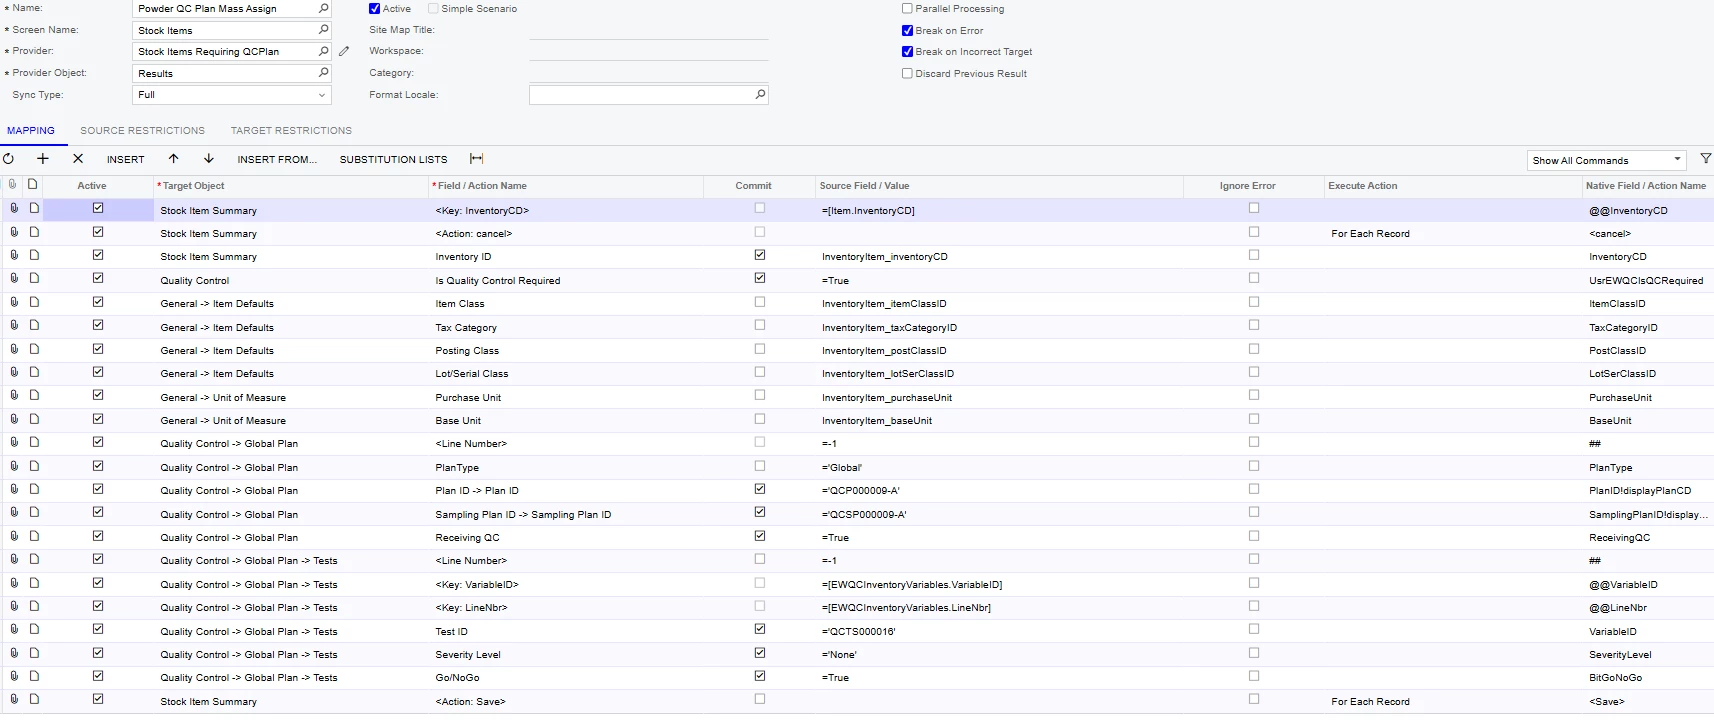Toggle Commit checkbox for Receiving QC row
The width and height of the screenshot is (1714, 720).
tap(760, 536)
